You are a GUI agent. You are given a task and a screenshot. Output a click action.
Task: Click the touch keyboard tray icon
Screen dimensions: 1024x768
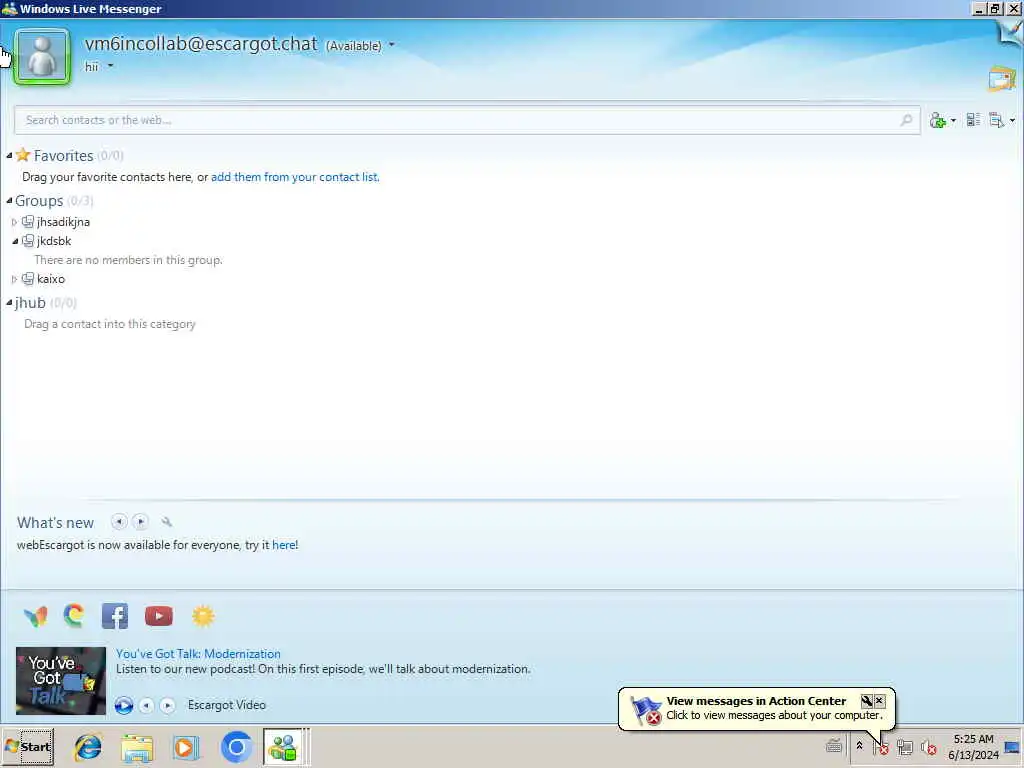834,746
